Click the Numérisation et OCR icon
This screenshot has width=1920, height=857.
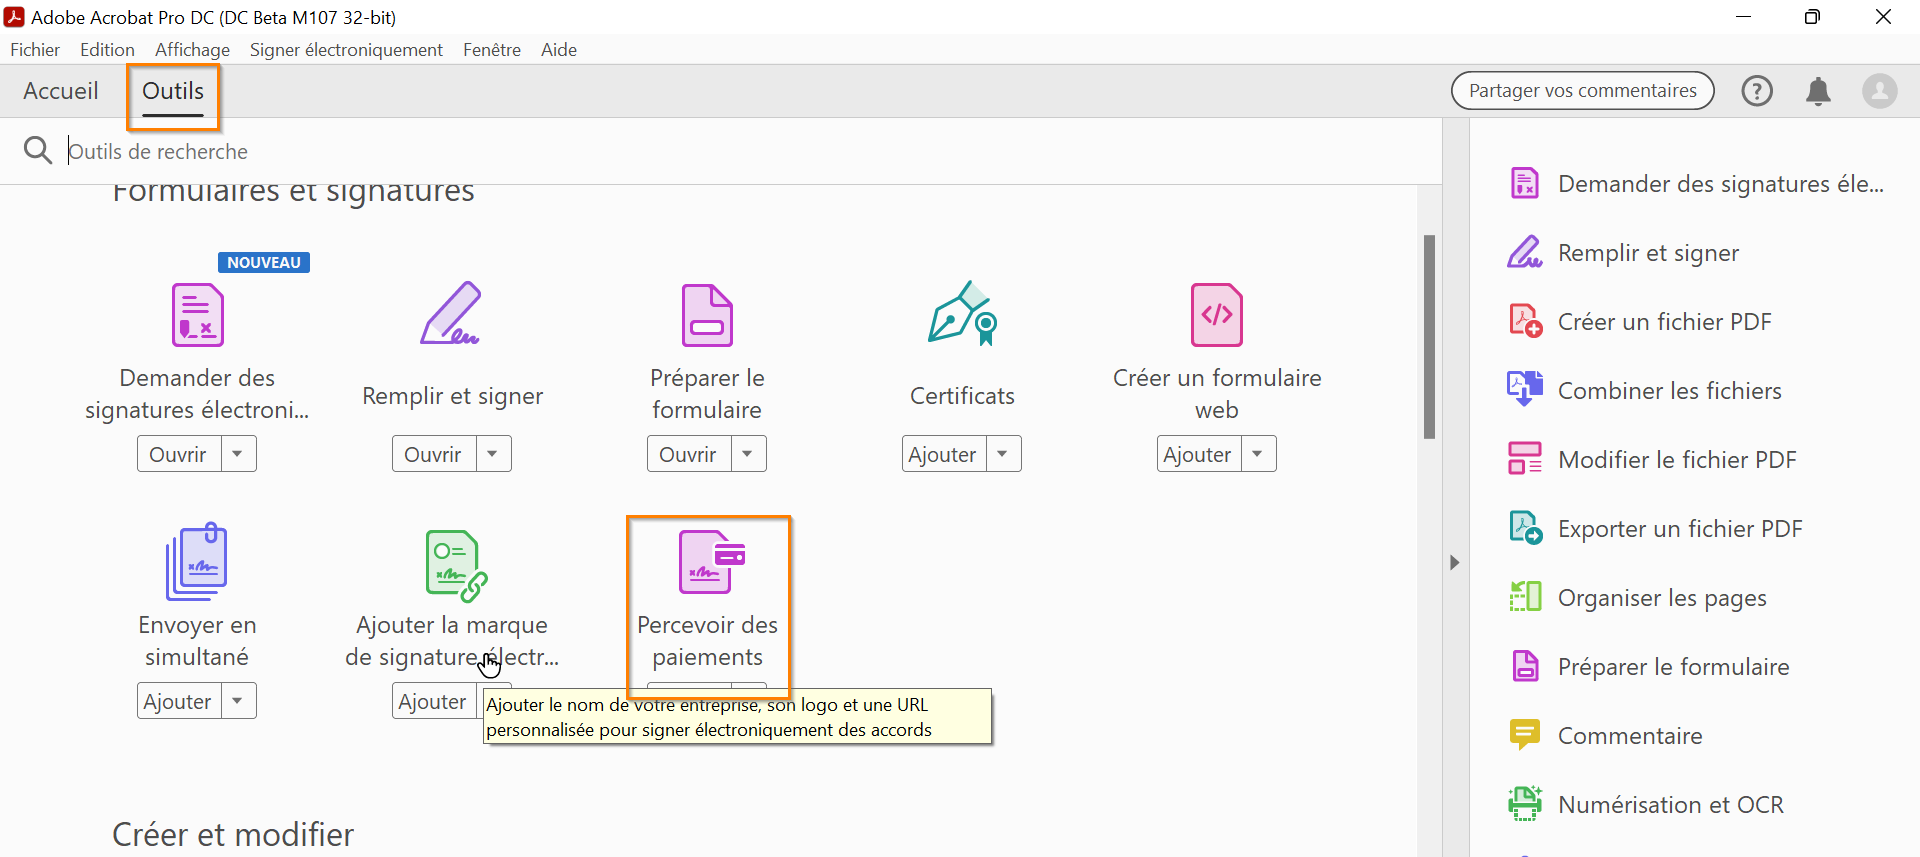point(1525,804)
